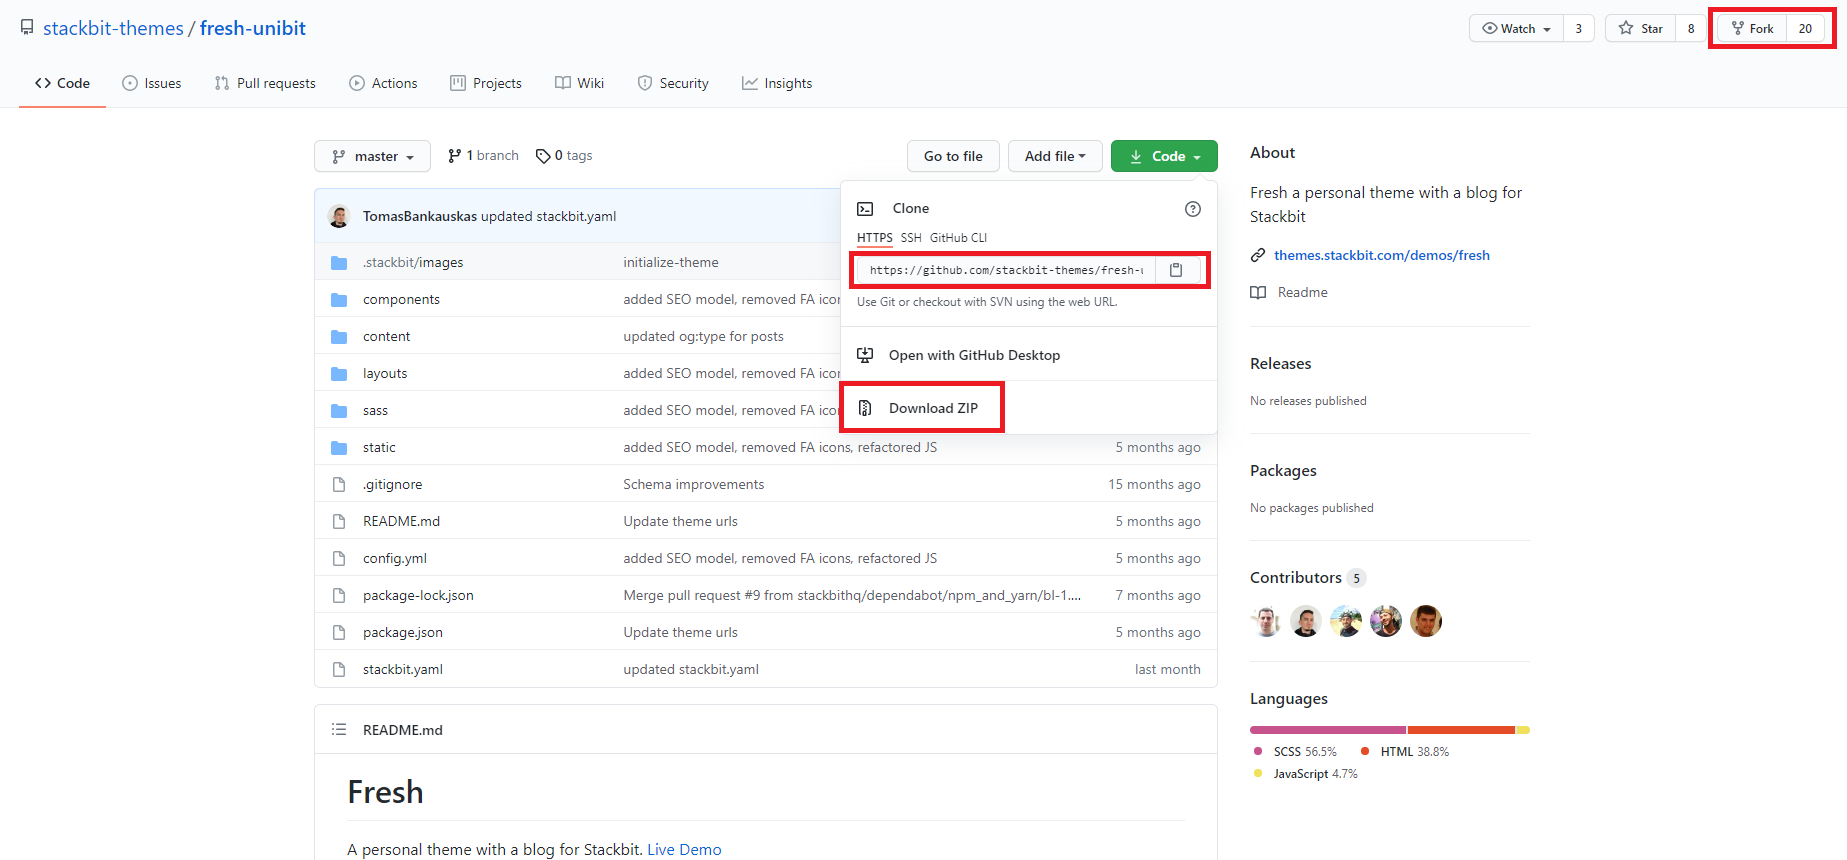Image resolution: width=1847 pixels, height=860 pixels.
Task: Click the Releases heading
Action: click(x=1280, y=364)
